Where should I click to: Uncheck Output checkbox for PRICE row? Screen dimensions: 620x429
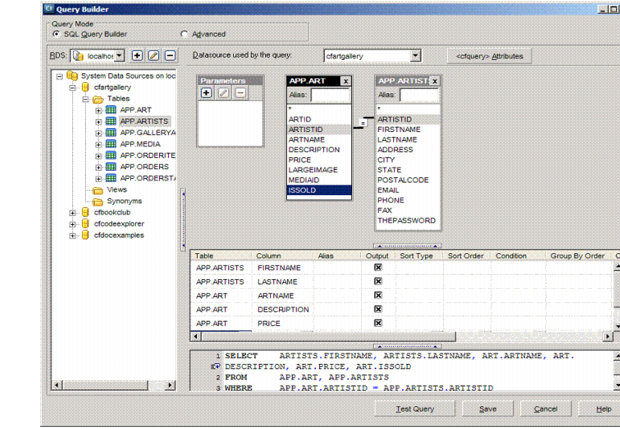point(378,324)
